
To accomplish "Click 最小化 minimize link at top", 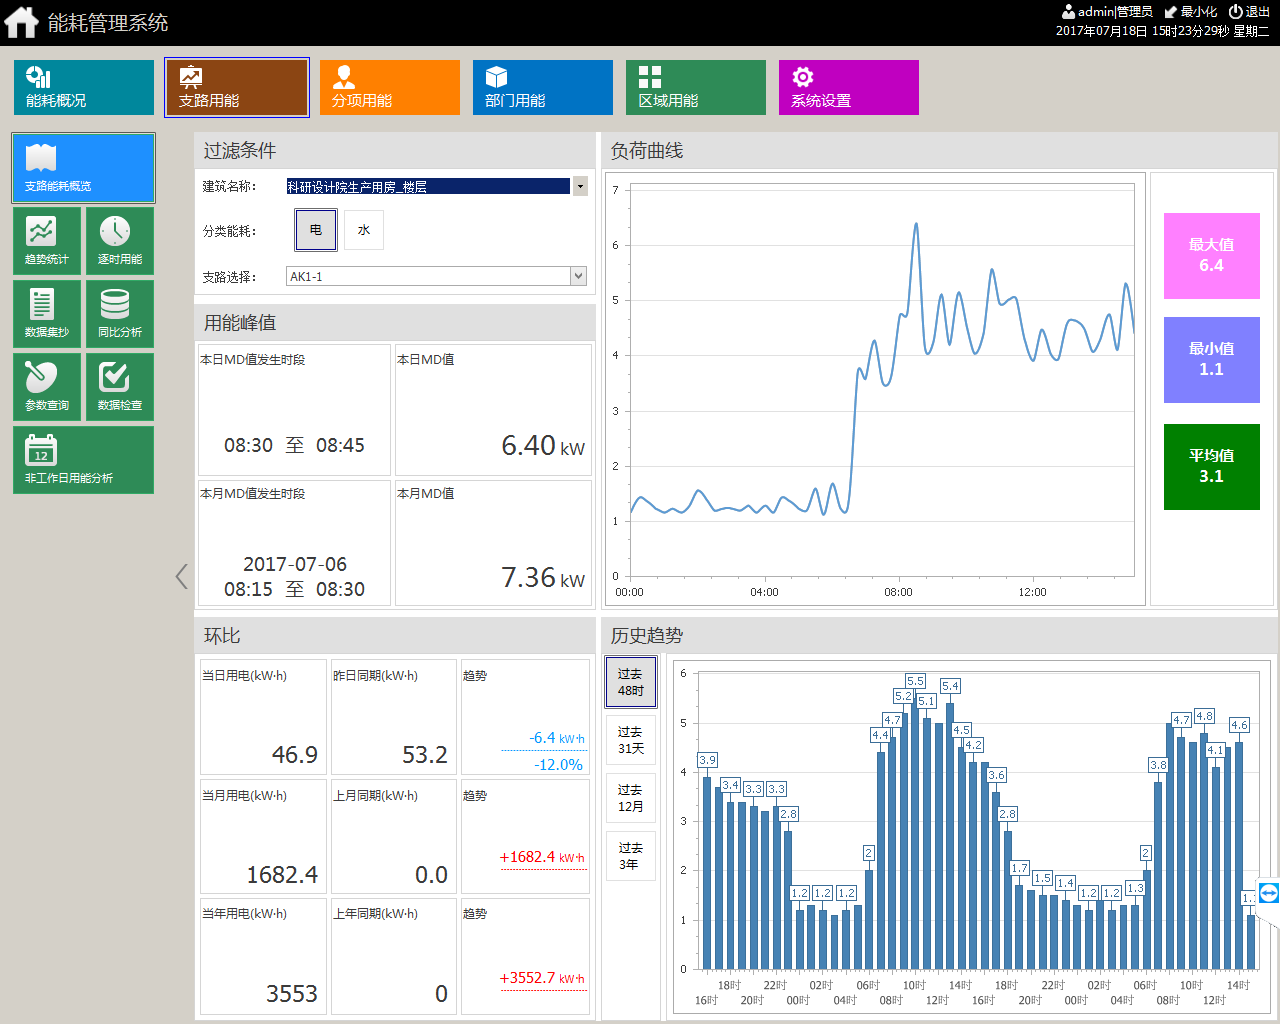I will tap(1191, 12).
